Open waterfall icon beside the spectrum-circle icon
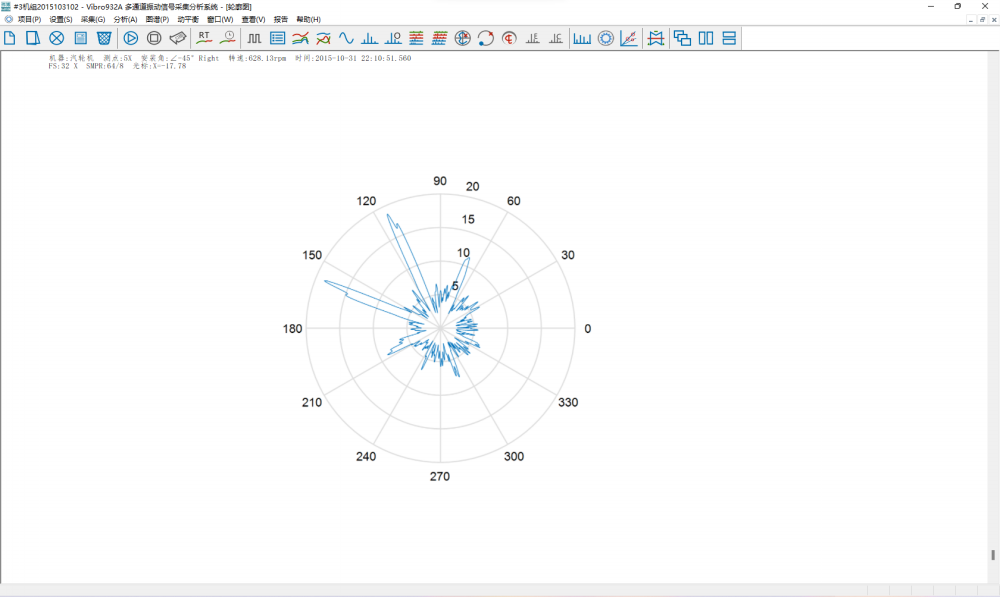 pyautogui.click(x=416, y=38)
